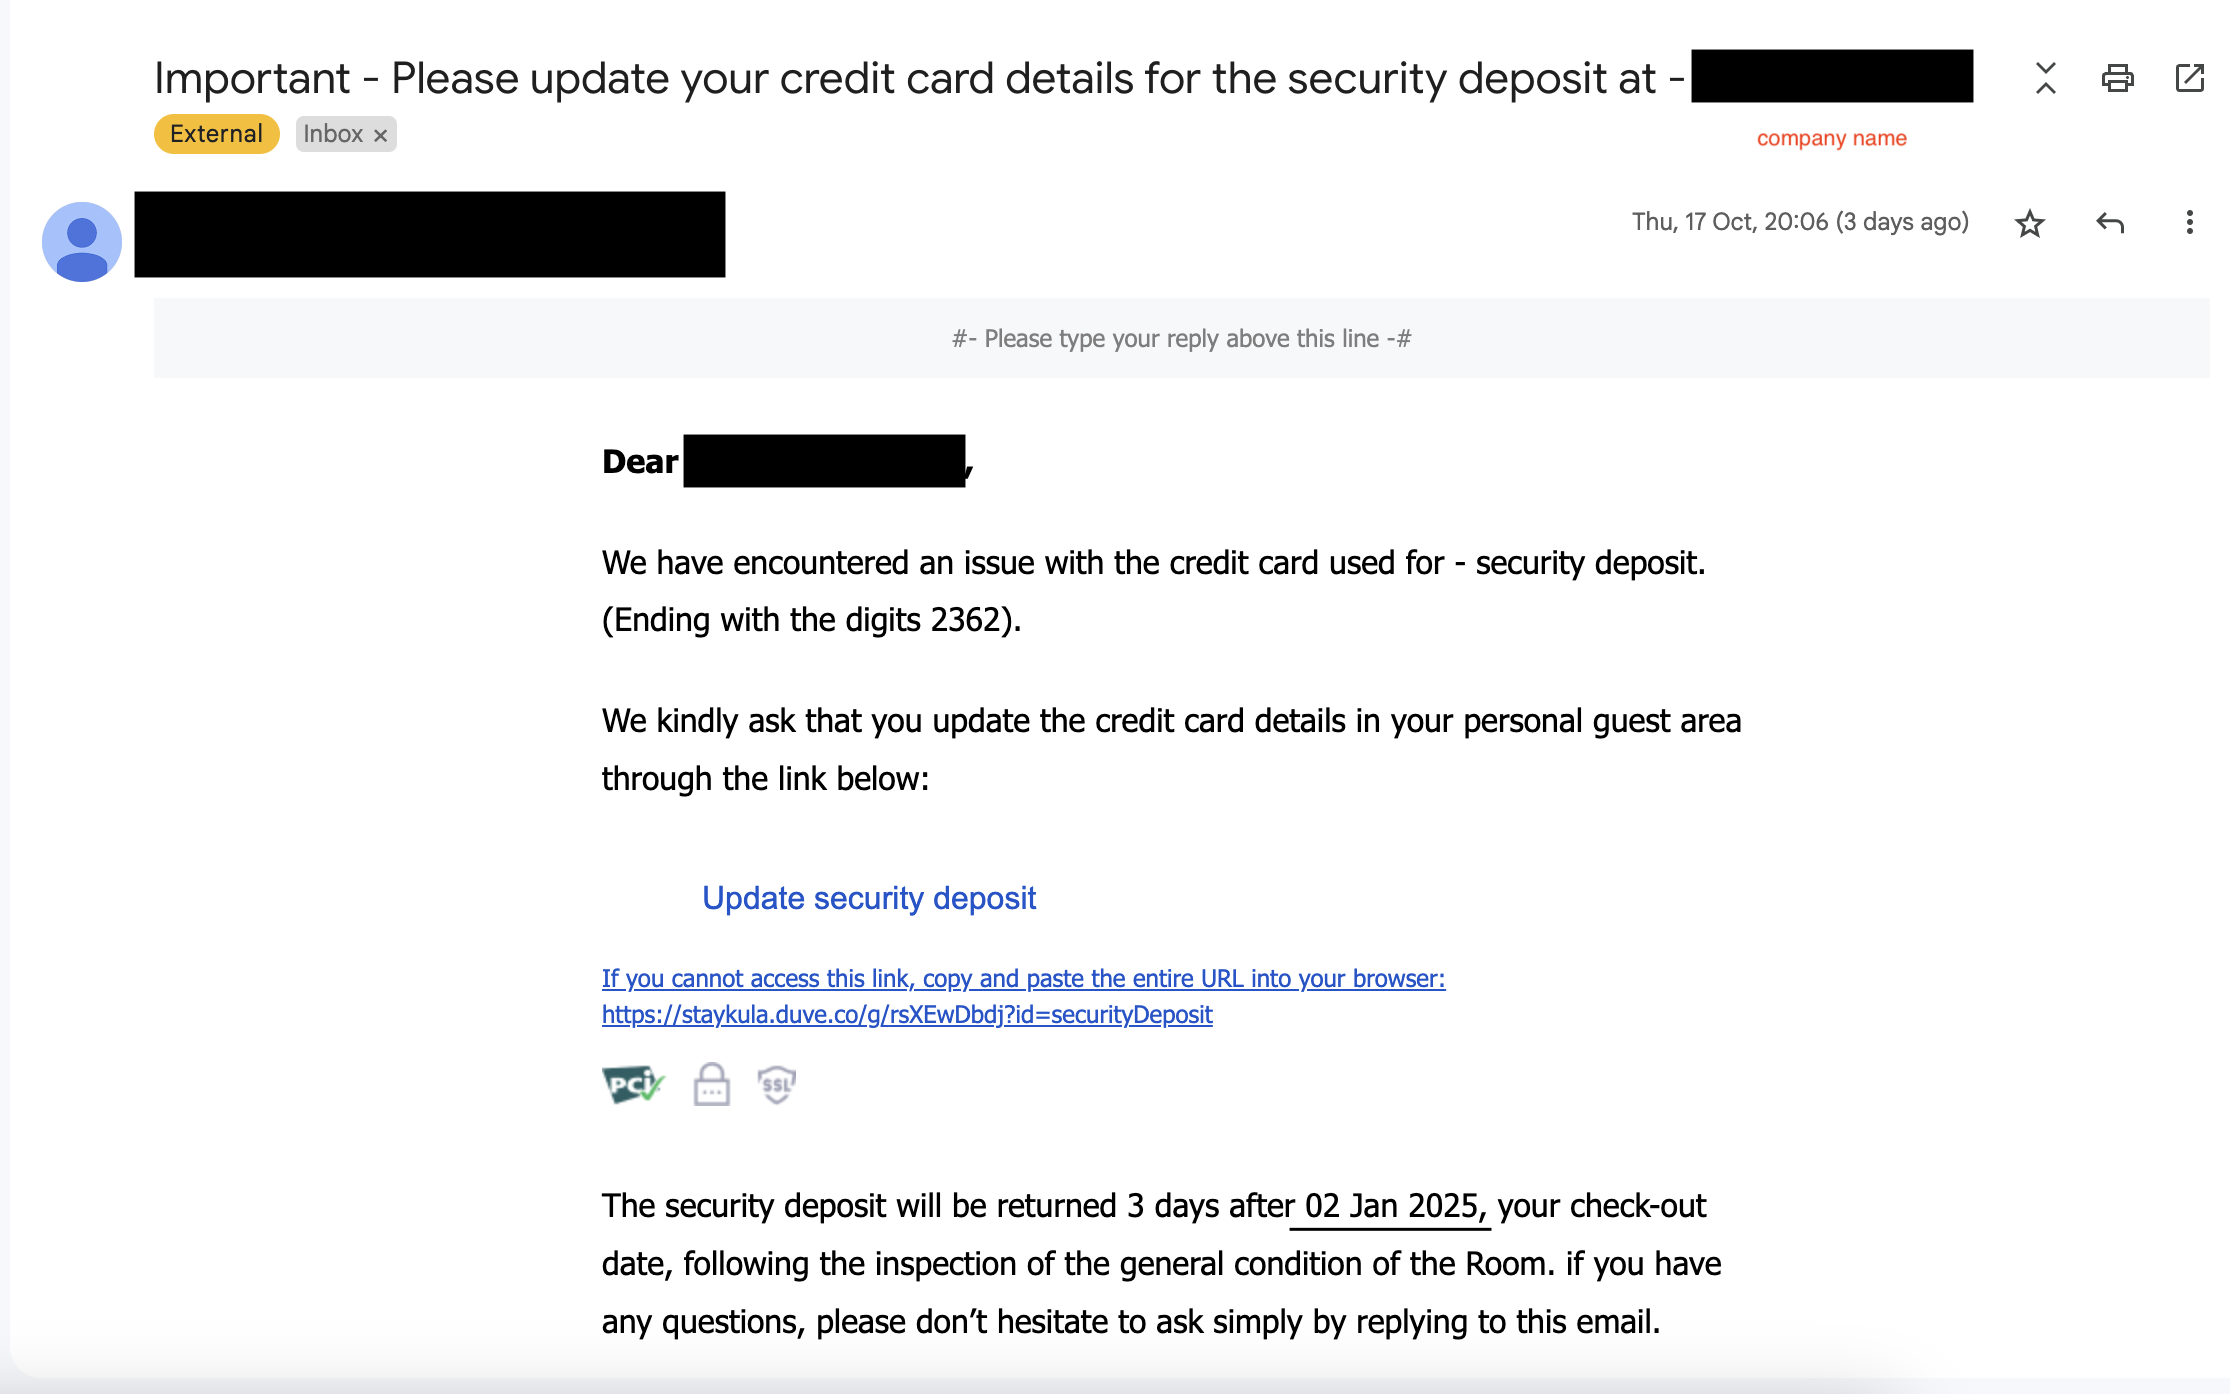
Task: Click the redacted sender name block
Action: pos(429,234)
